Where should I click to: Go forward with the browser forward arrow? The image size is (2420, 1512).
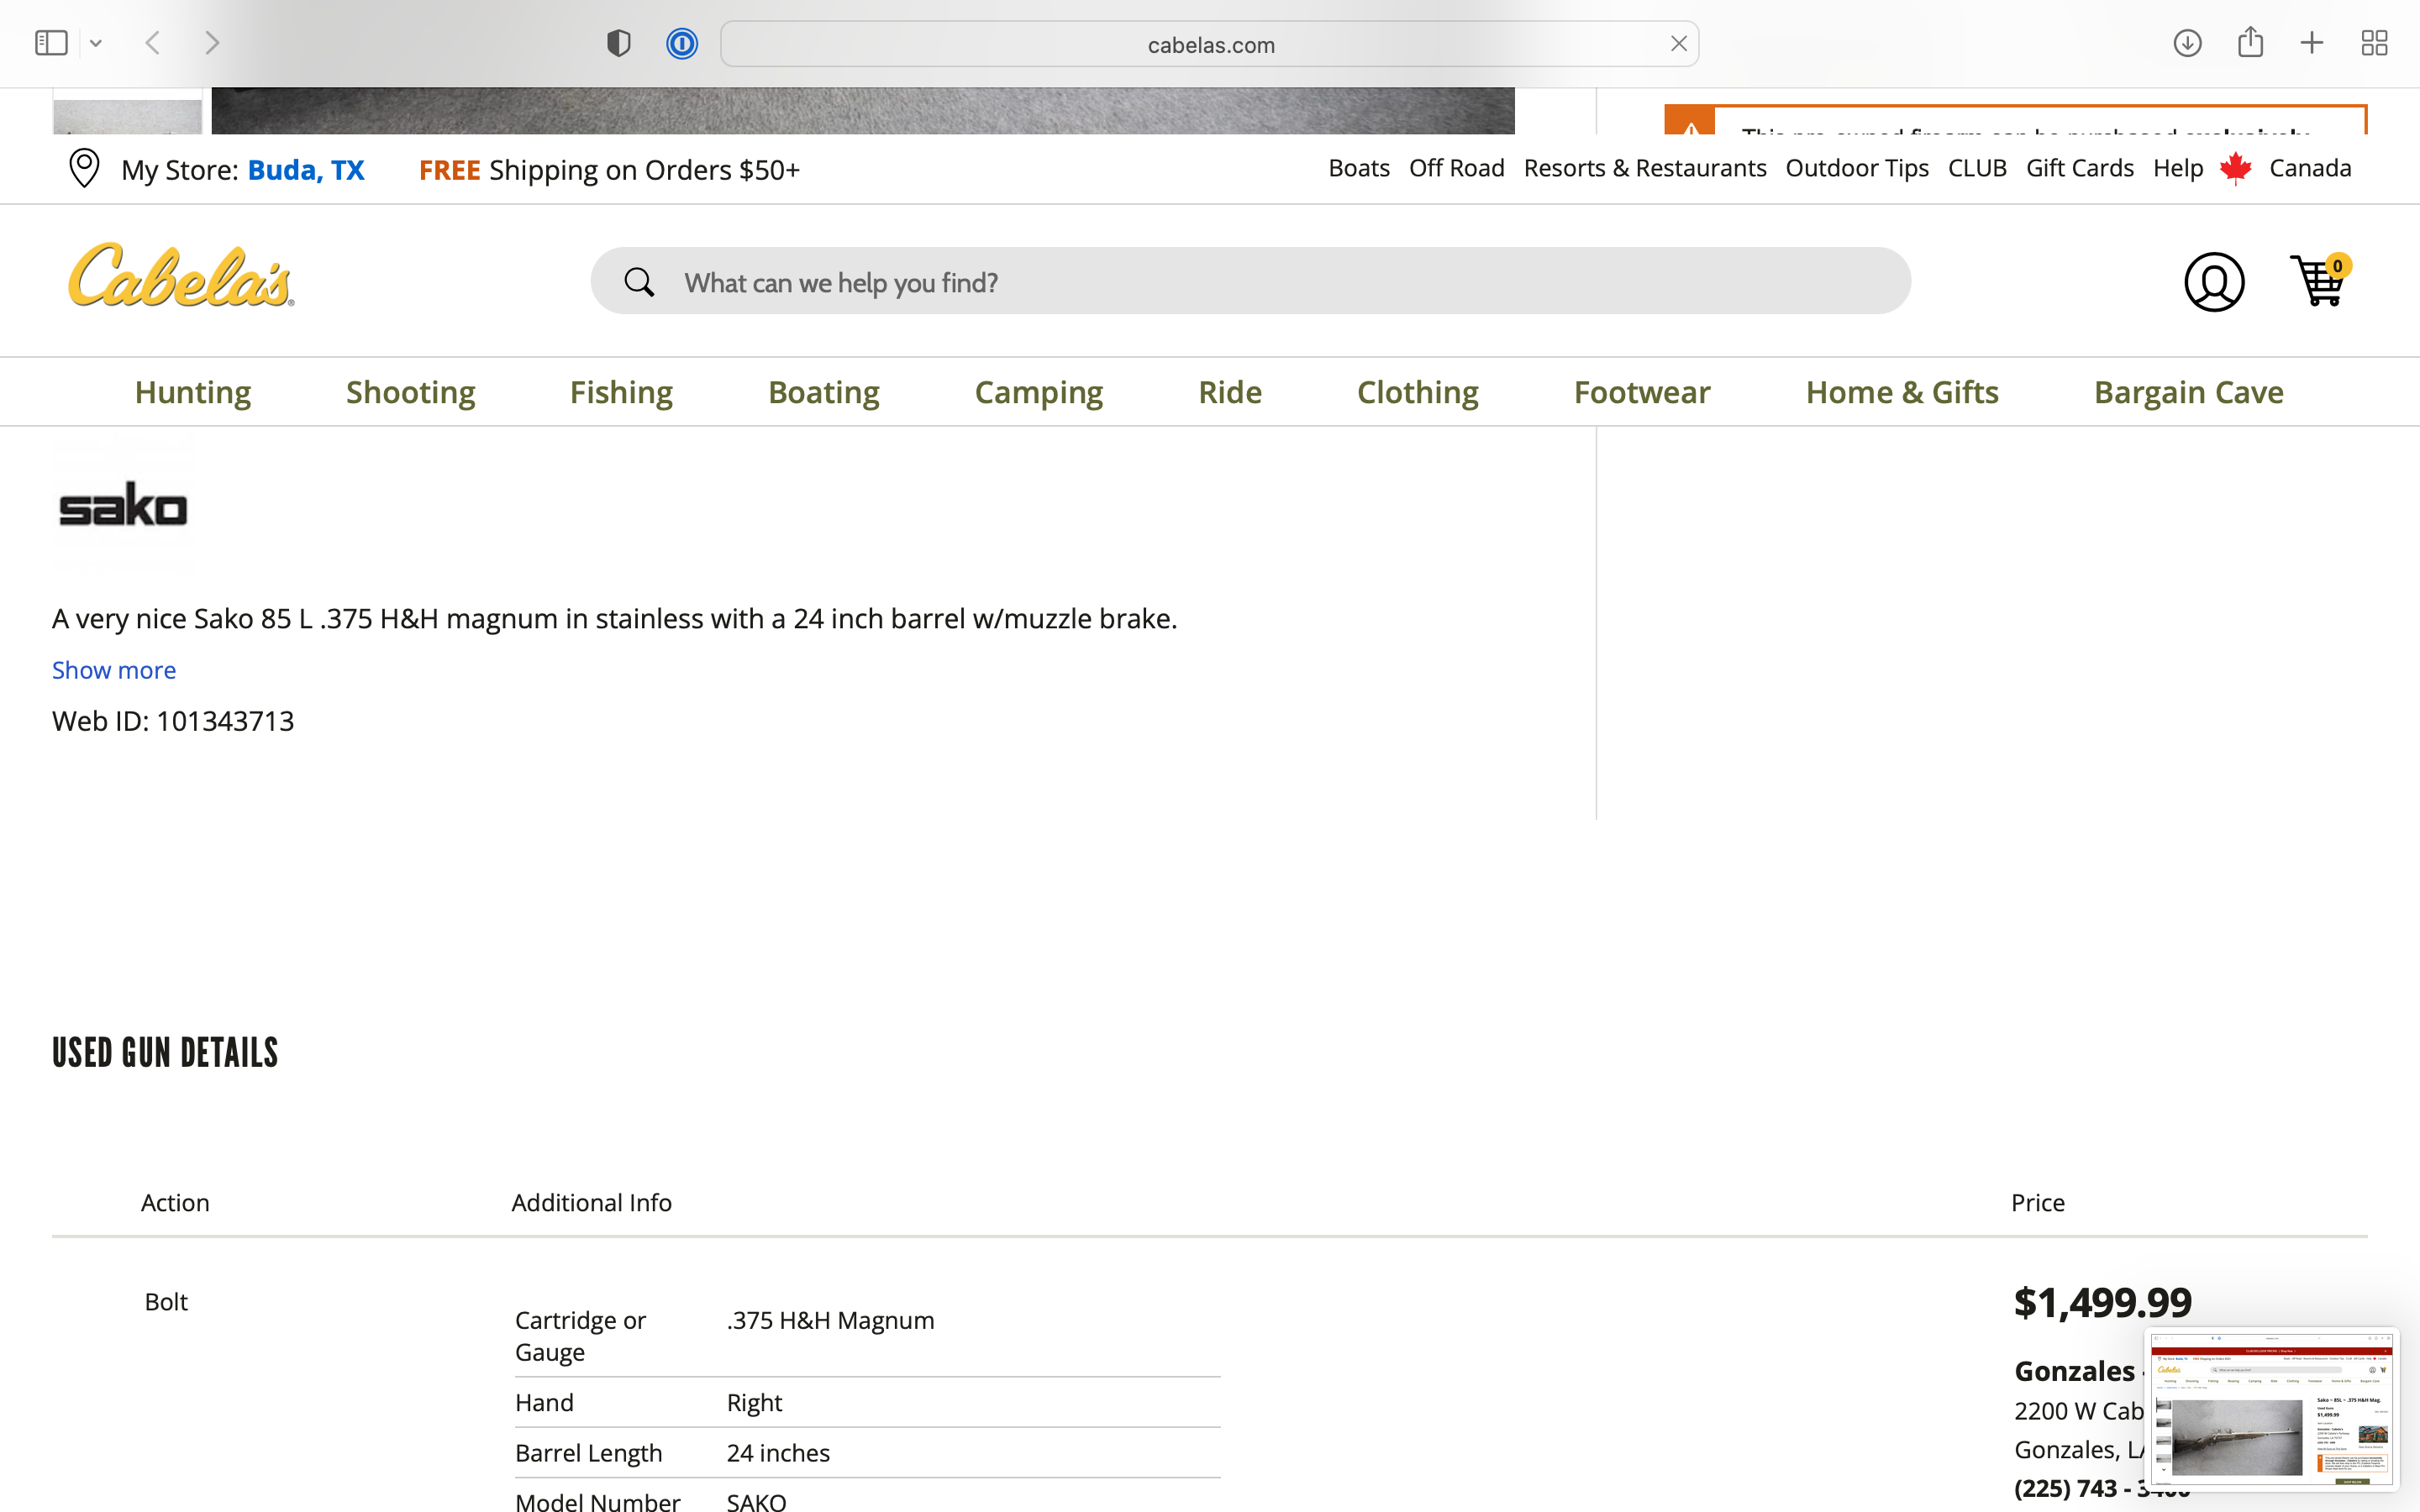pos(212,43)
